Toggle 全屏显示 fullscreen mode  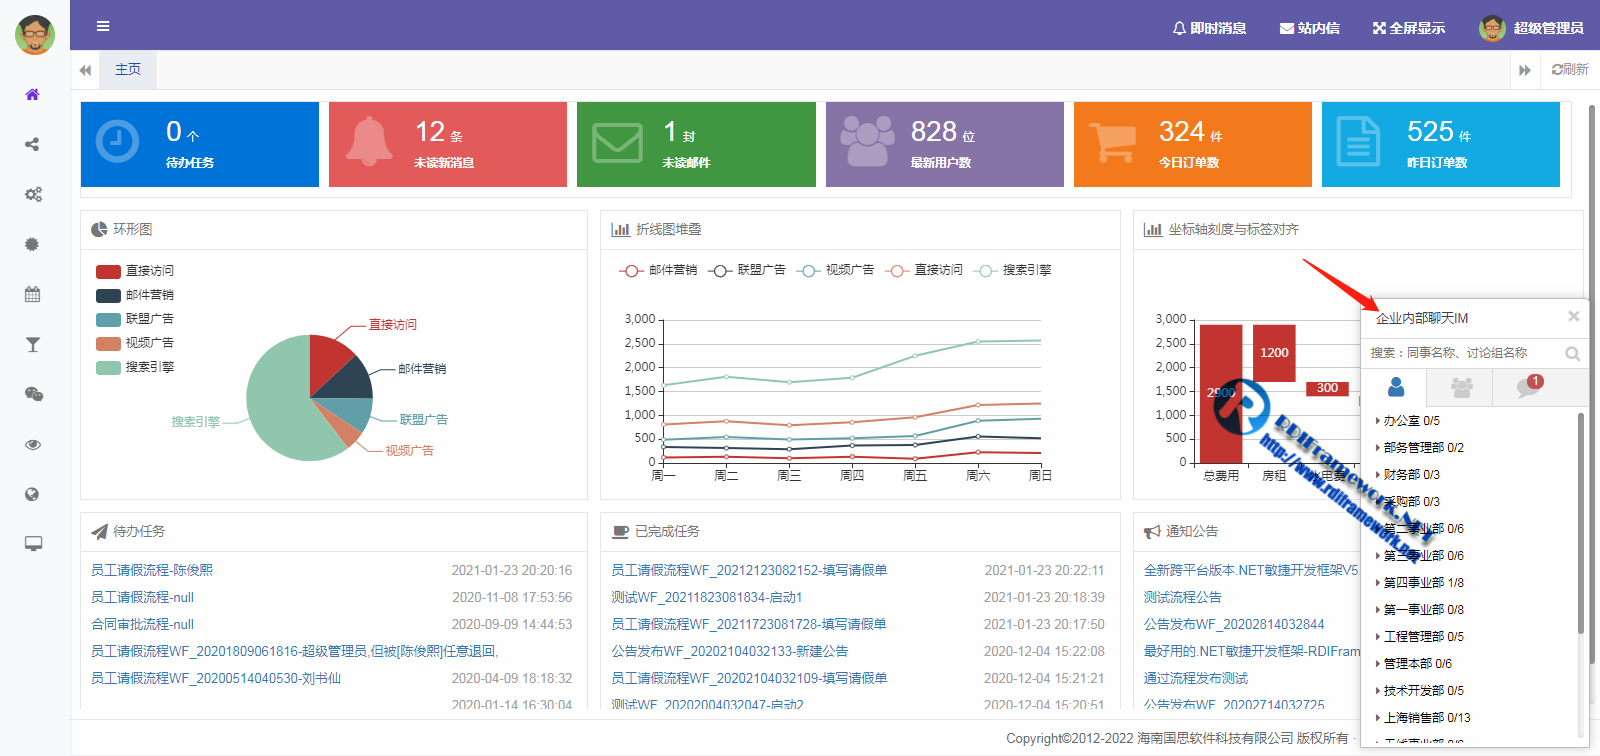(1408, 28)
